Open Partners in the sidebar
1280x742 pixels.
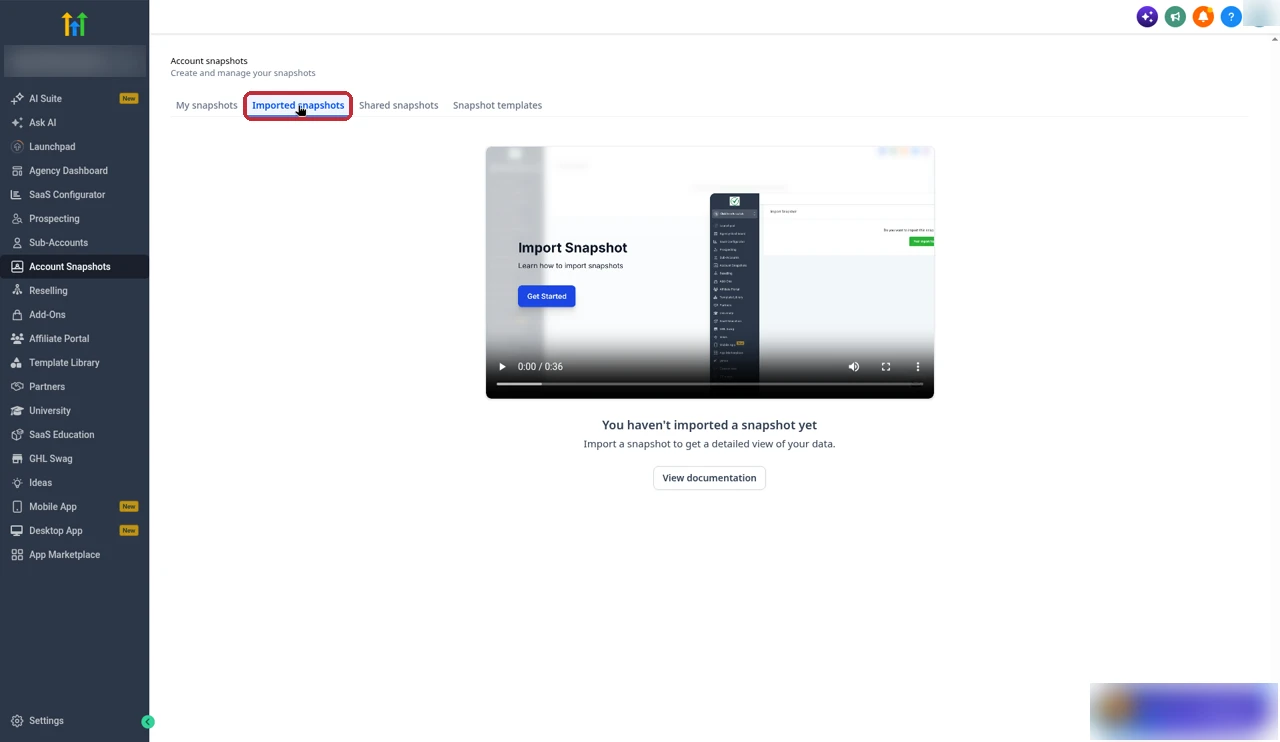[x=74, y=387]
